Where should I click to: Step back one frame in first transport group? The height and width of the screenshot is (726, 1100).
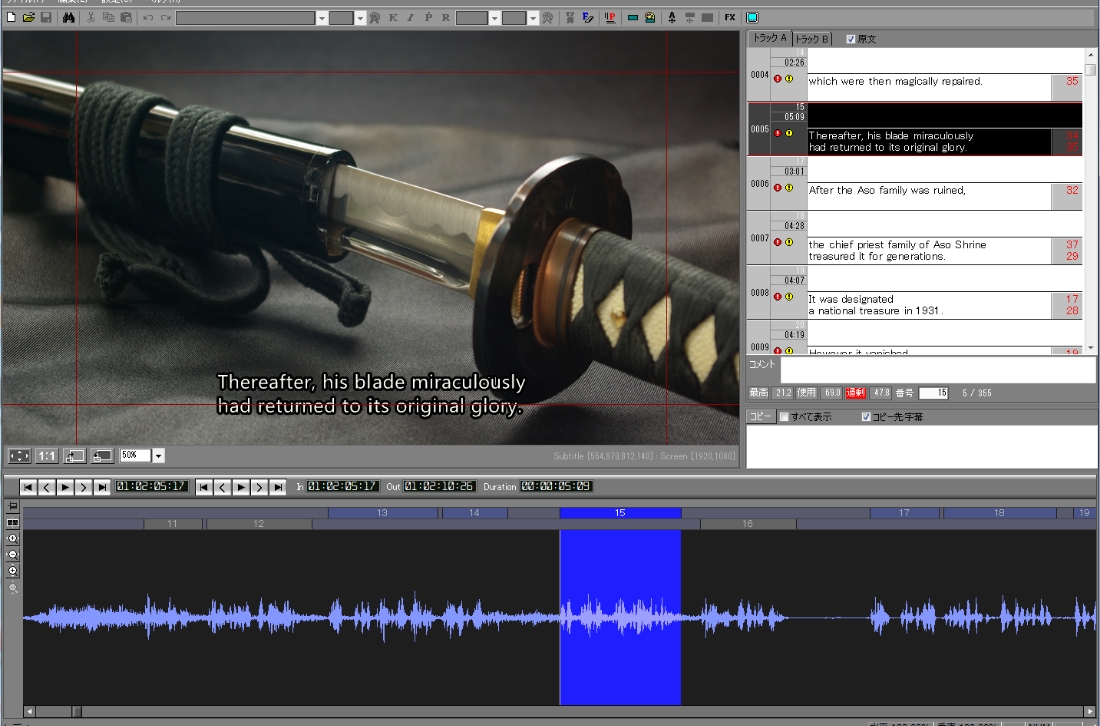pyautogui.click(x=46, y=487)
